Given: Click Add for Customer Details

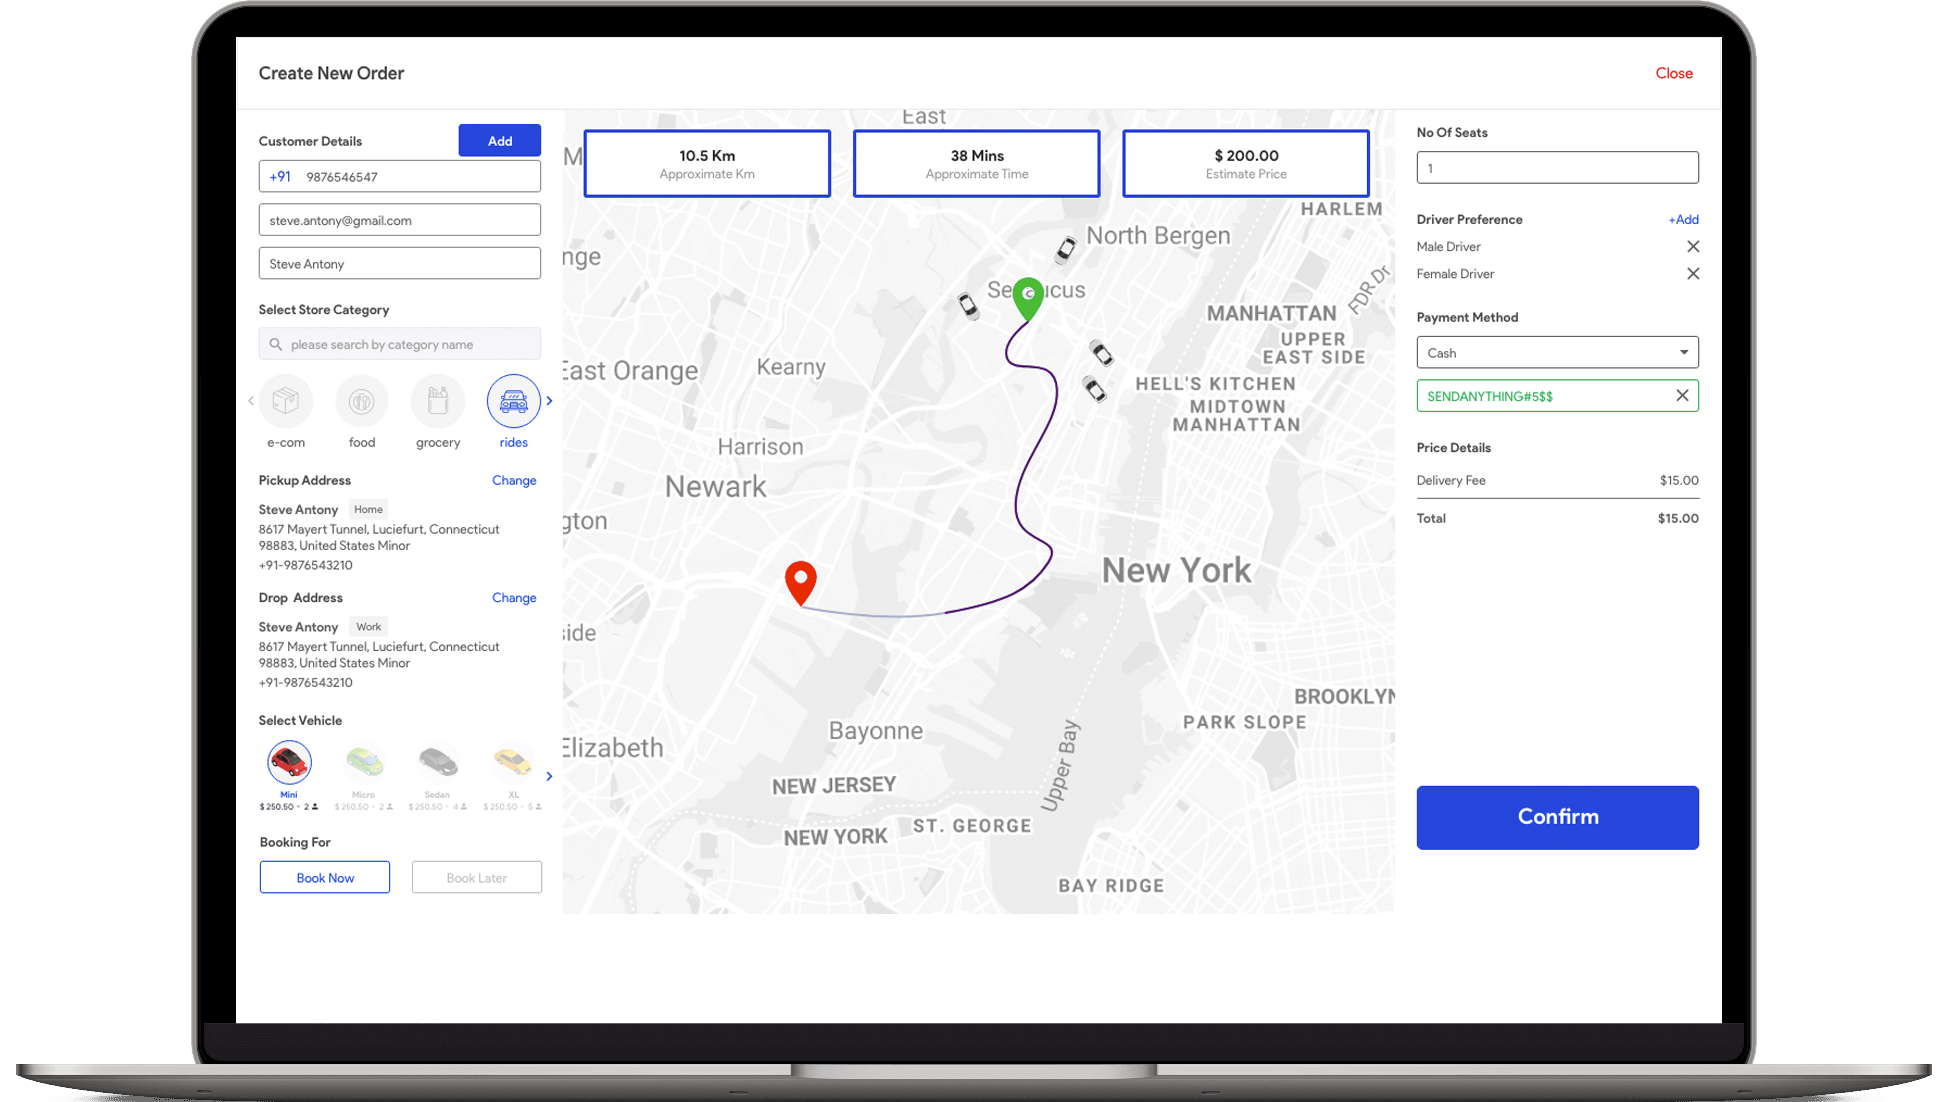Looking at the screenshot, I should [501, 140].
